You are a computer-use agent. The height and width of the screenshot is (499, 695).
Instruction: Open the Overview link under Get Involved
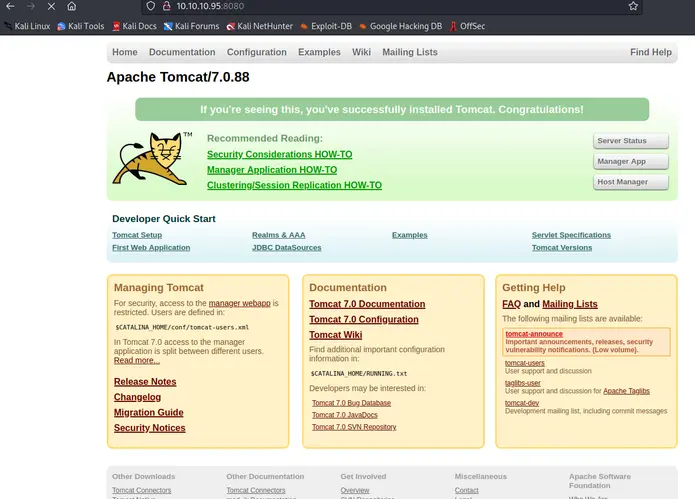click(x=355, y=490)
